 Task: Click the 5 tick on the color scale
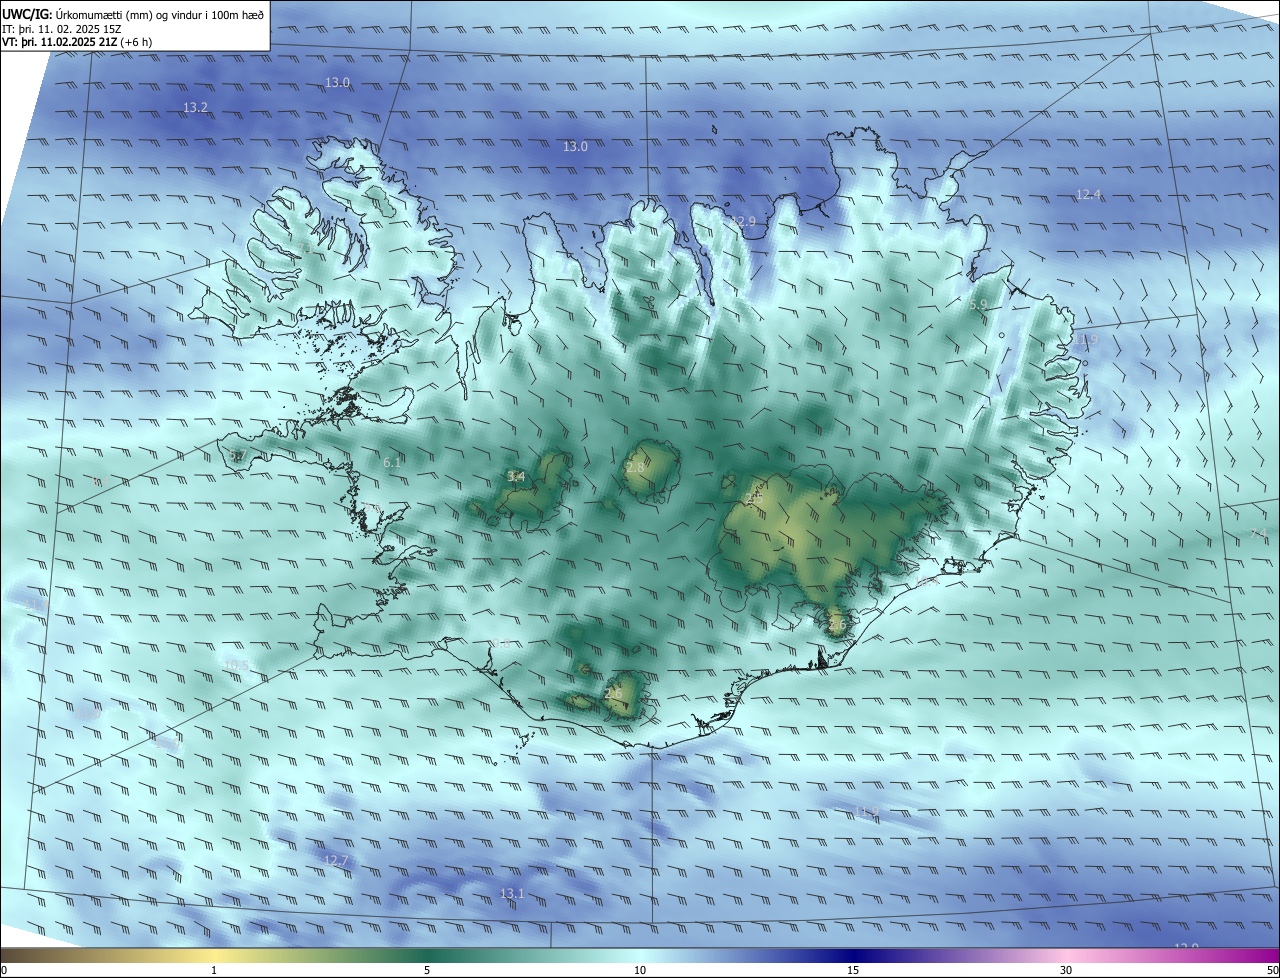[427, 970]
